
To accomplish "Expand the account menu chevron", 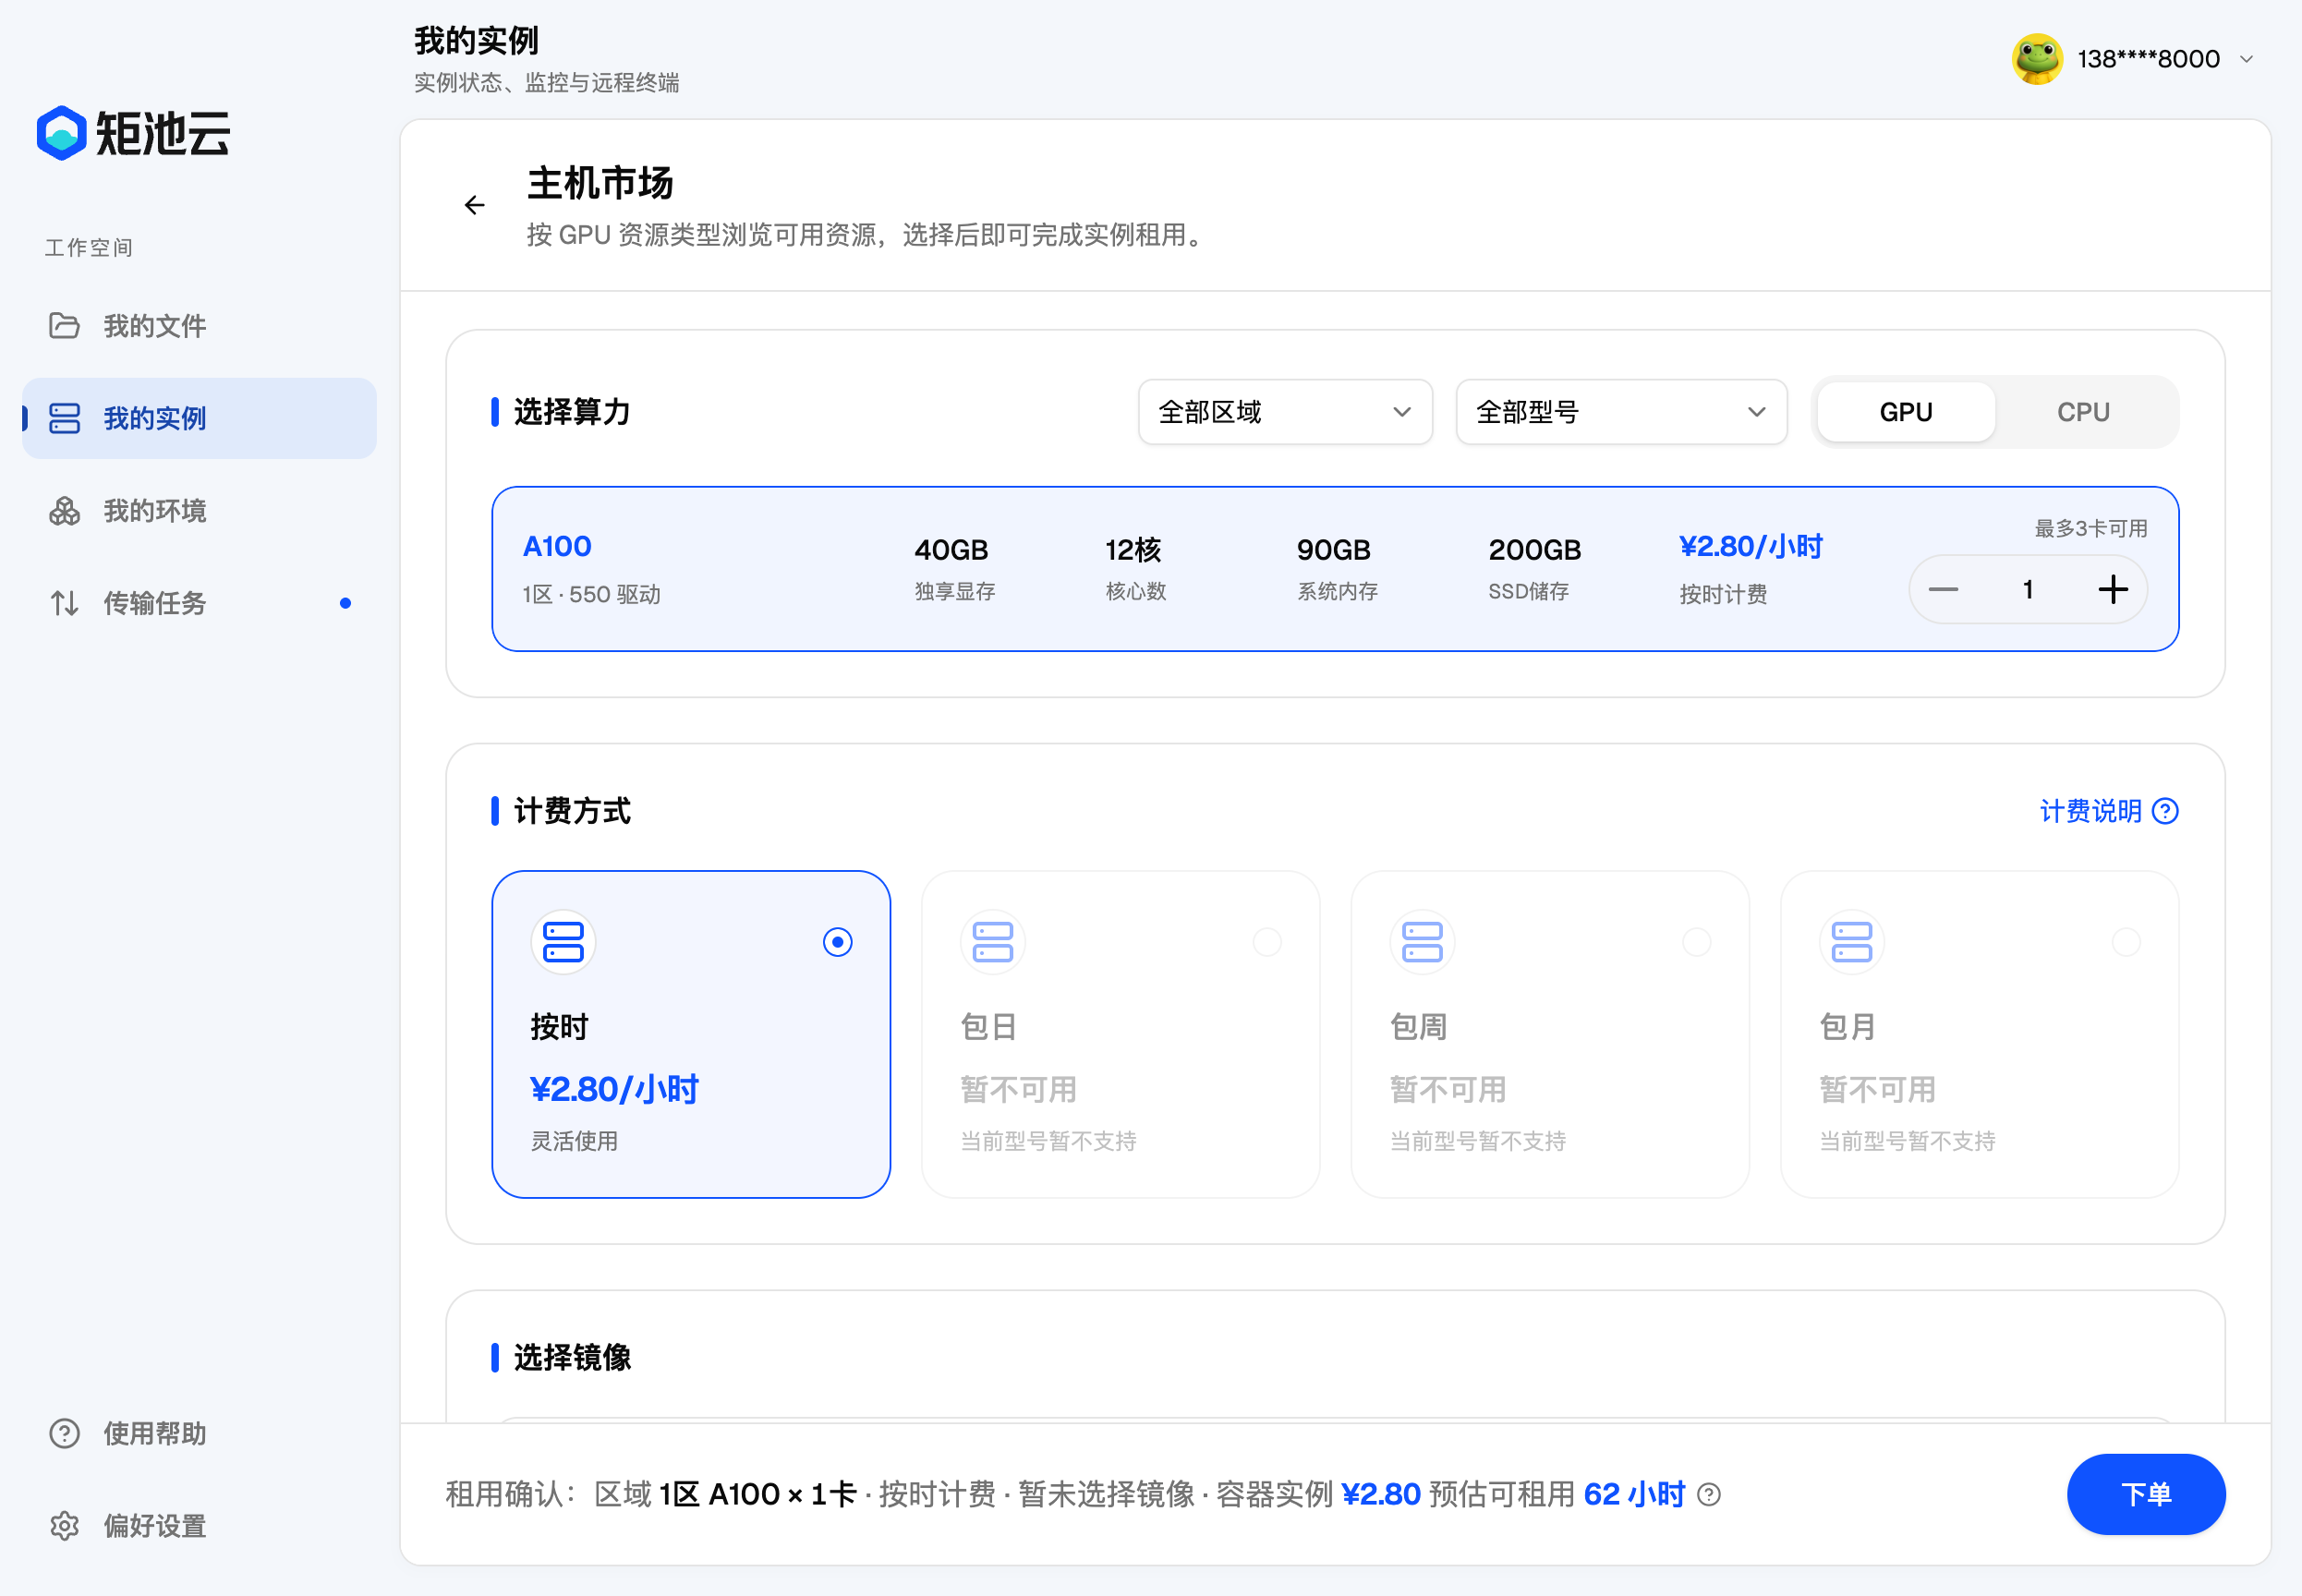I will coord(2246,59).
